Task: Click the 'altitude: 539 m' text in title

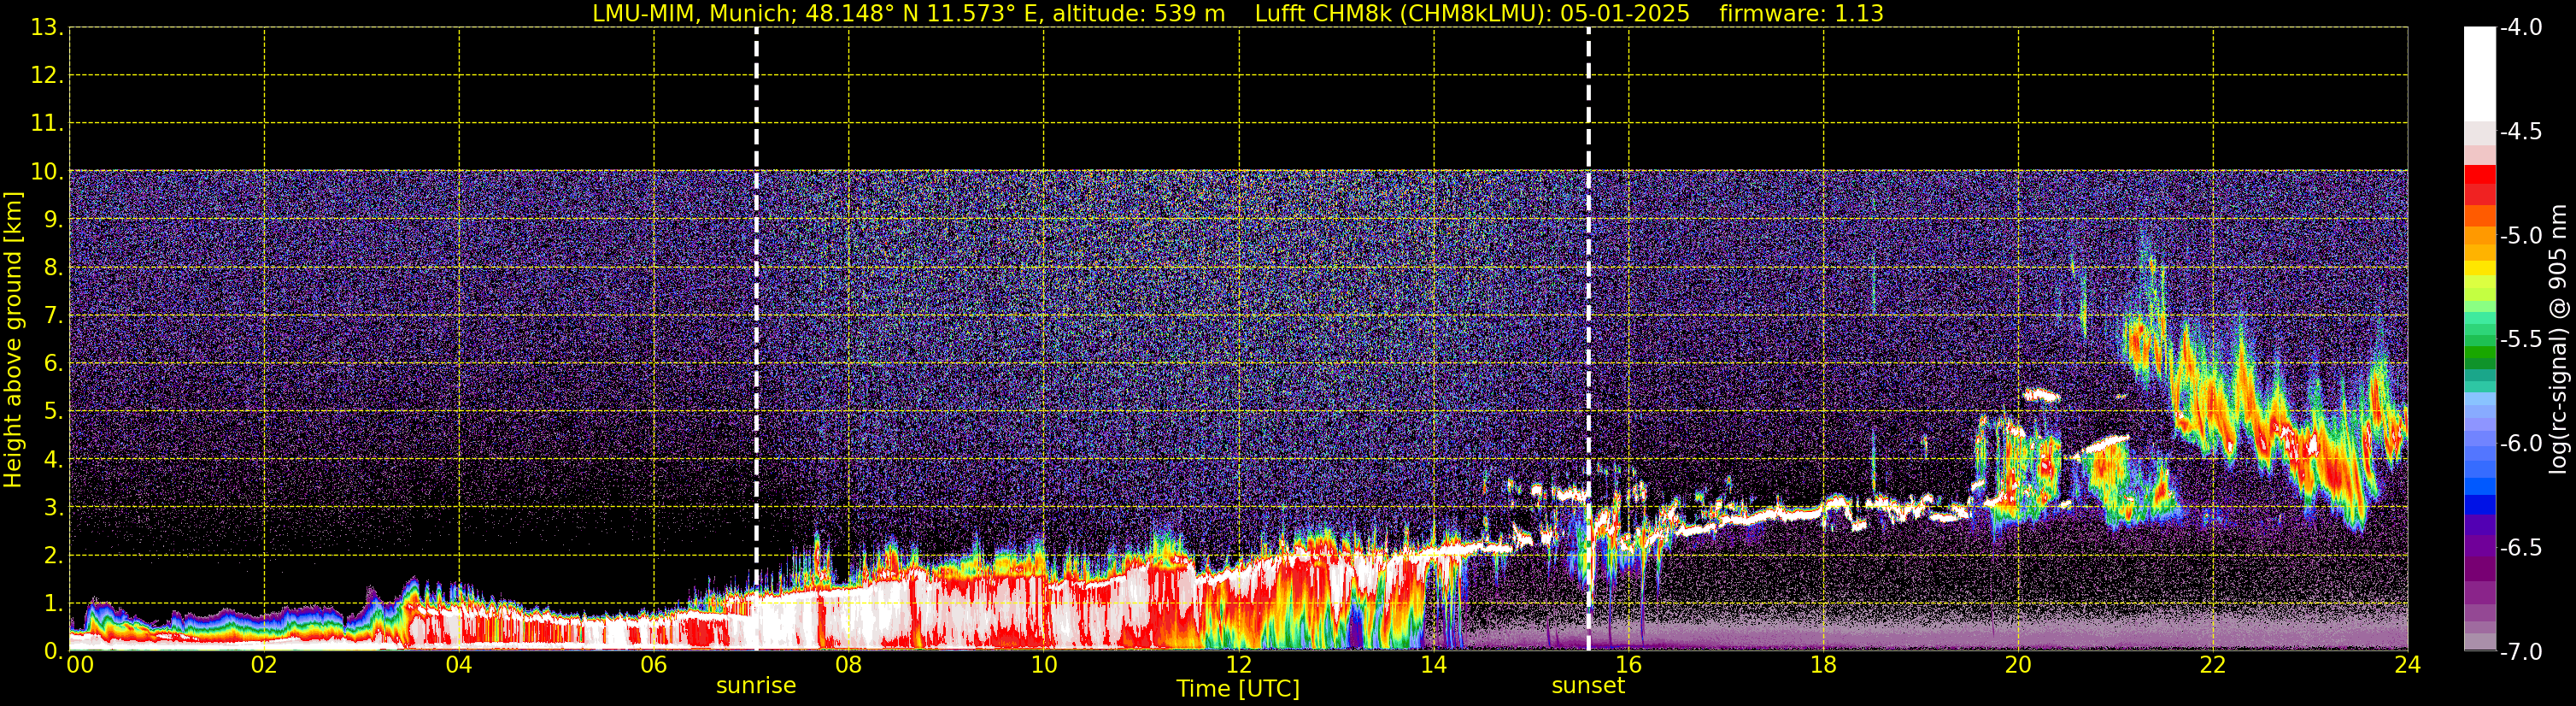Action: 1138,14
